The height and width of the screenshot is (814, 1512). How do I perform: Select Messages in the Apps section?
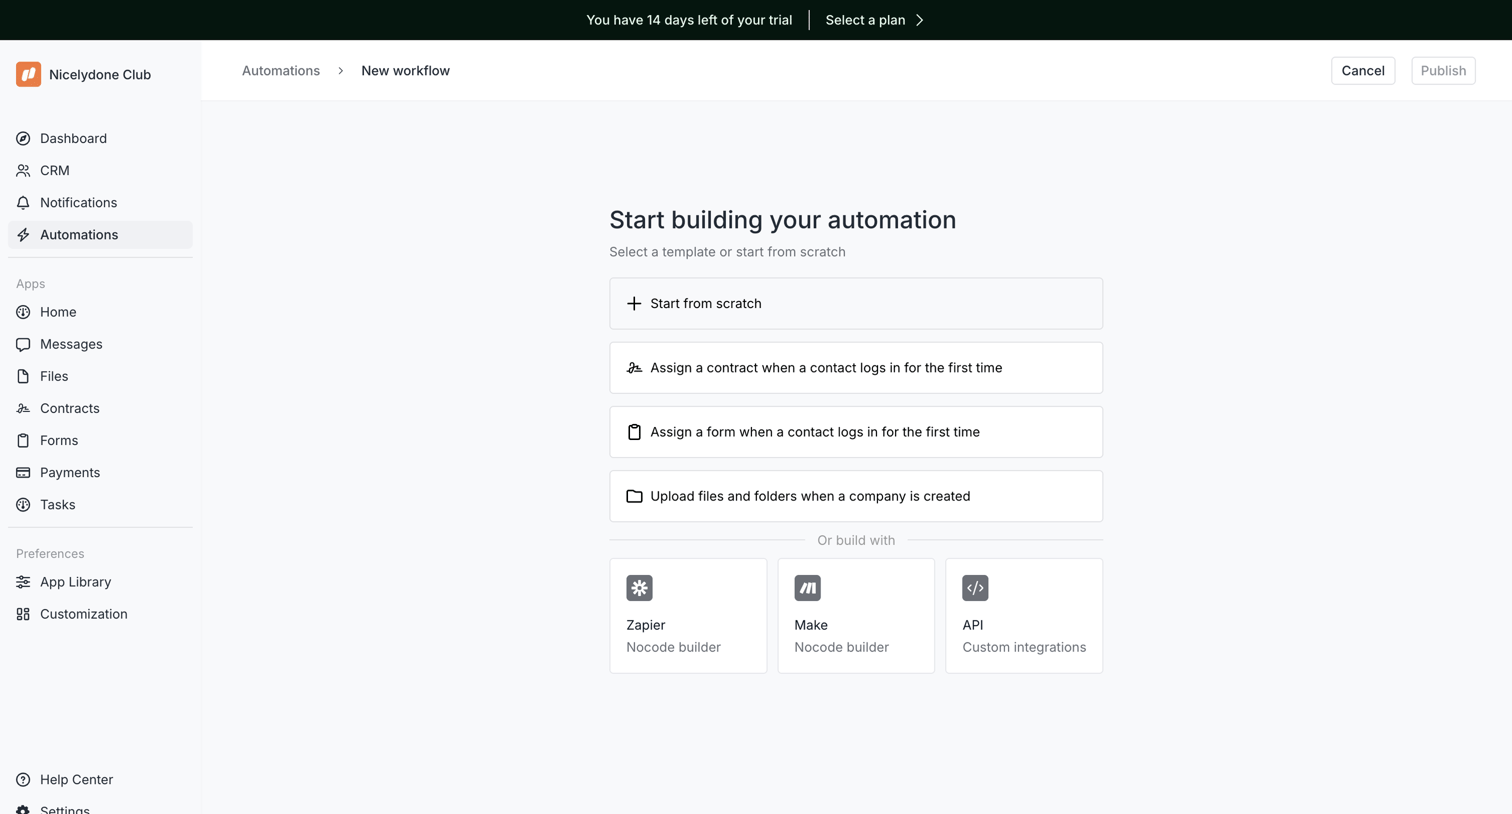click(100, 344)
